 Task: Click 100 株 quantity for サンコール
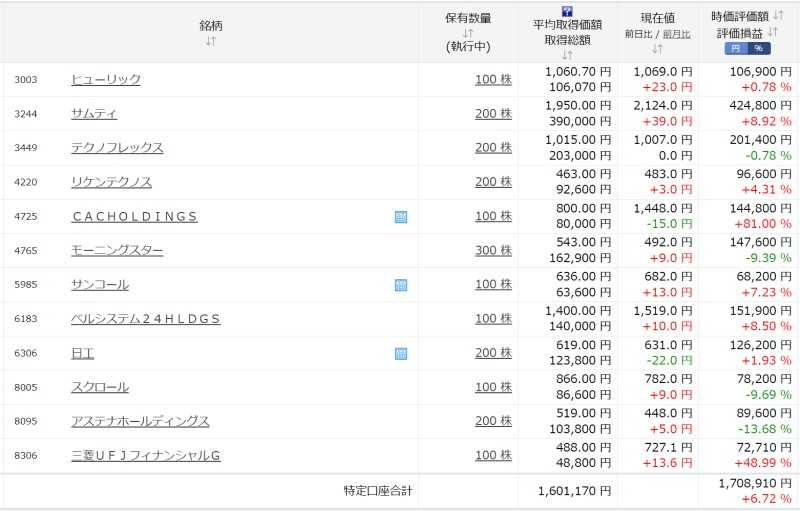493,285
